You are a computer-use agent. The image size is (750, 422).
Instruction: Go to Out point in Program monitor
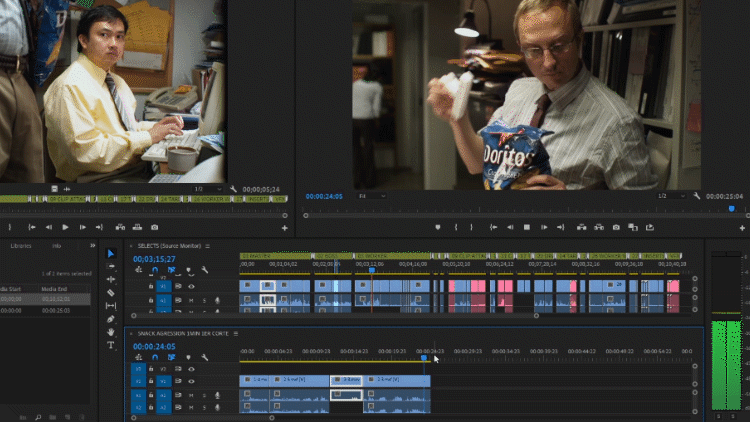[561, 227]
